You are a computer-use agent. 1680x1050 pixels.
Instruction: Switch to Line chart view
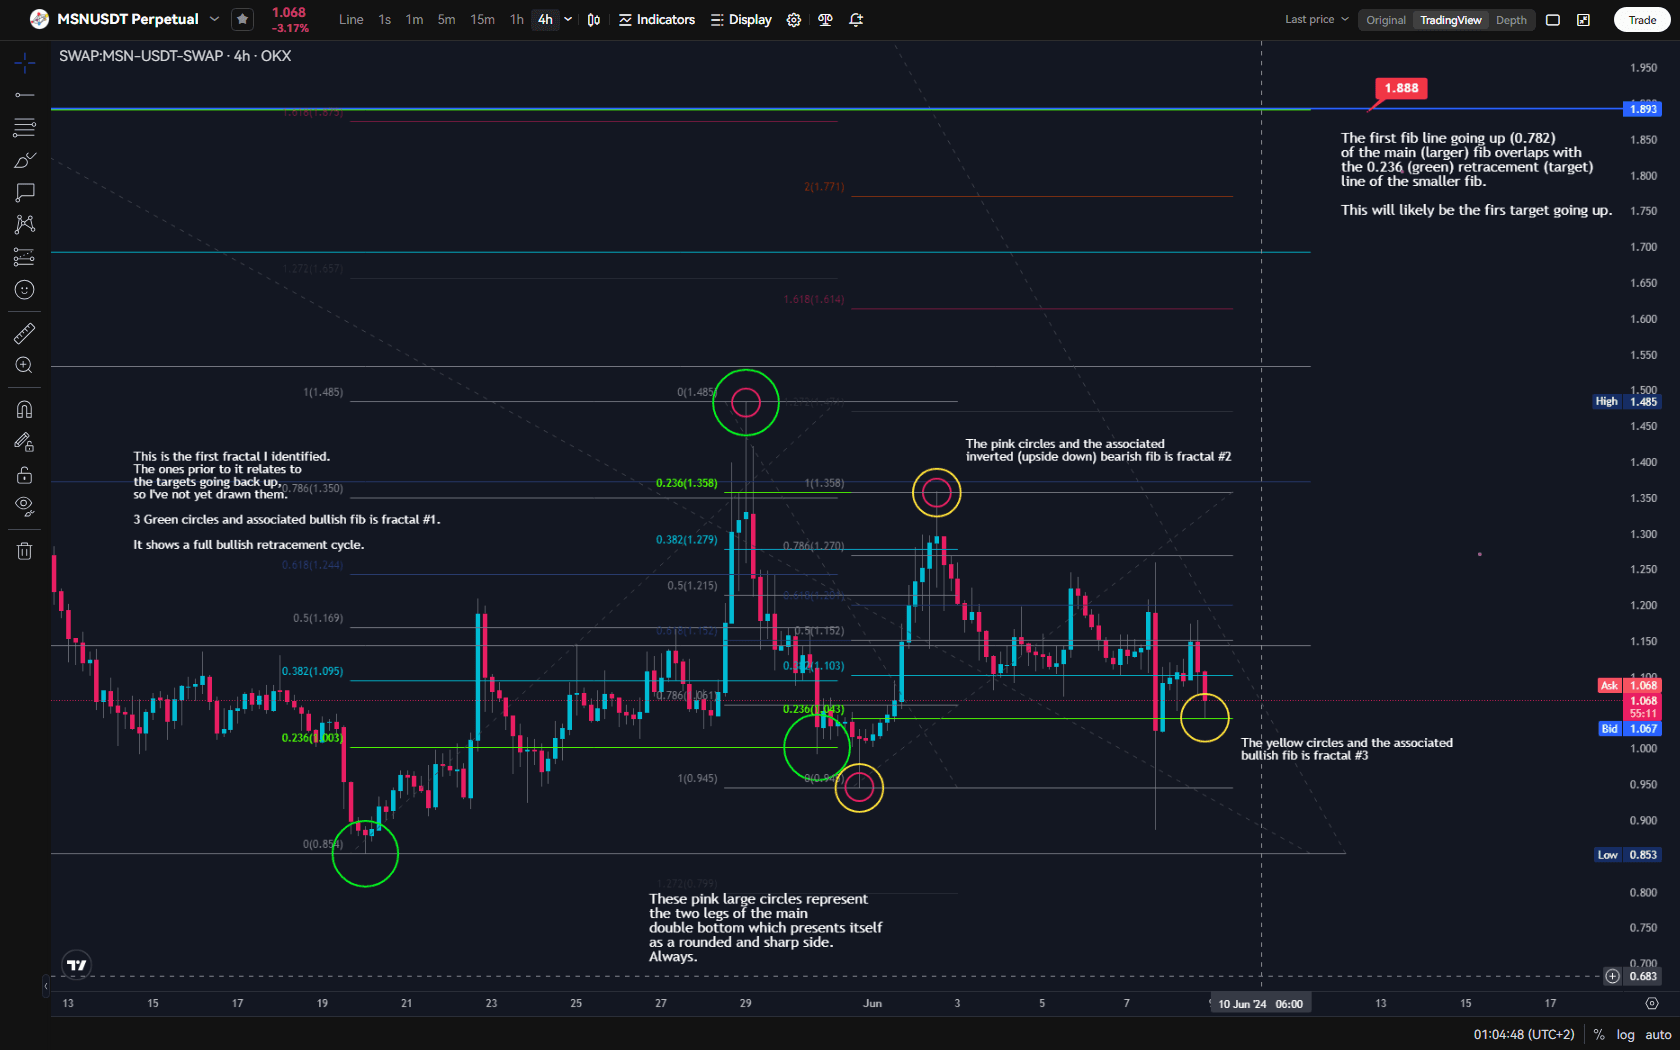pyautogui.click(x=351, y=20)
